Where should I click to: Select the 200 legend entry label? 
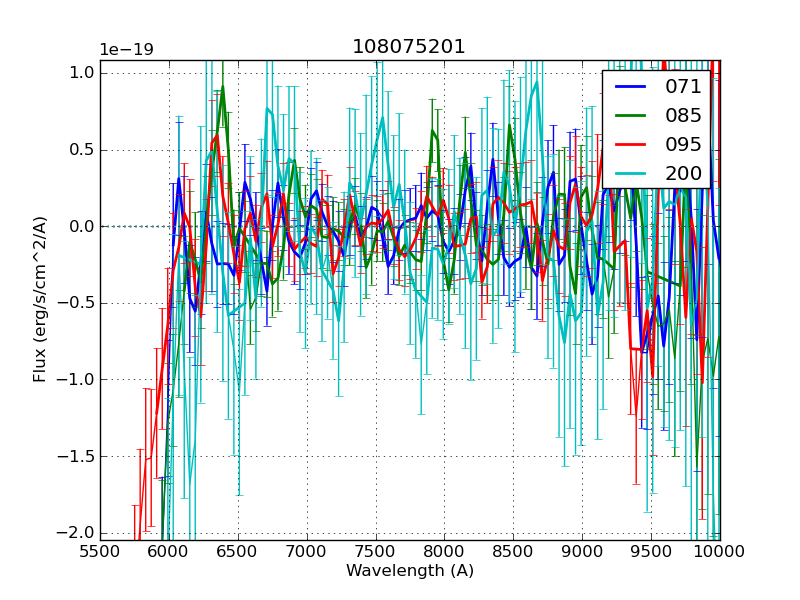click(x=683, y=174)
